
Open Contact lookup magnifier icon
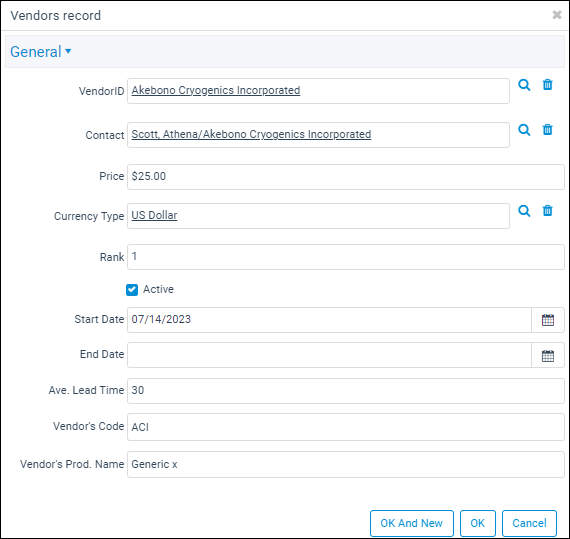click(524, 130)
